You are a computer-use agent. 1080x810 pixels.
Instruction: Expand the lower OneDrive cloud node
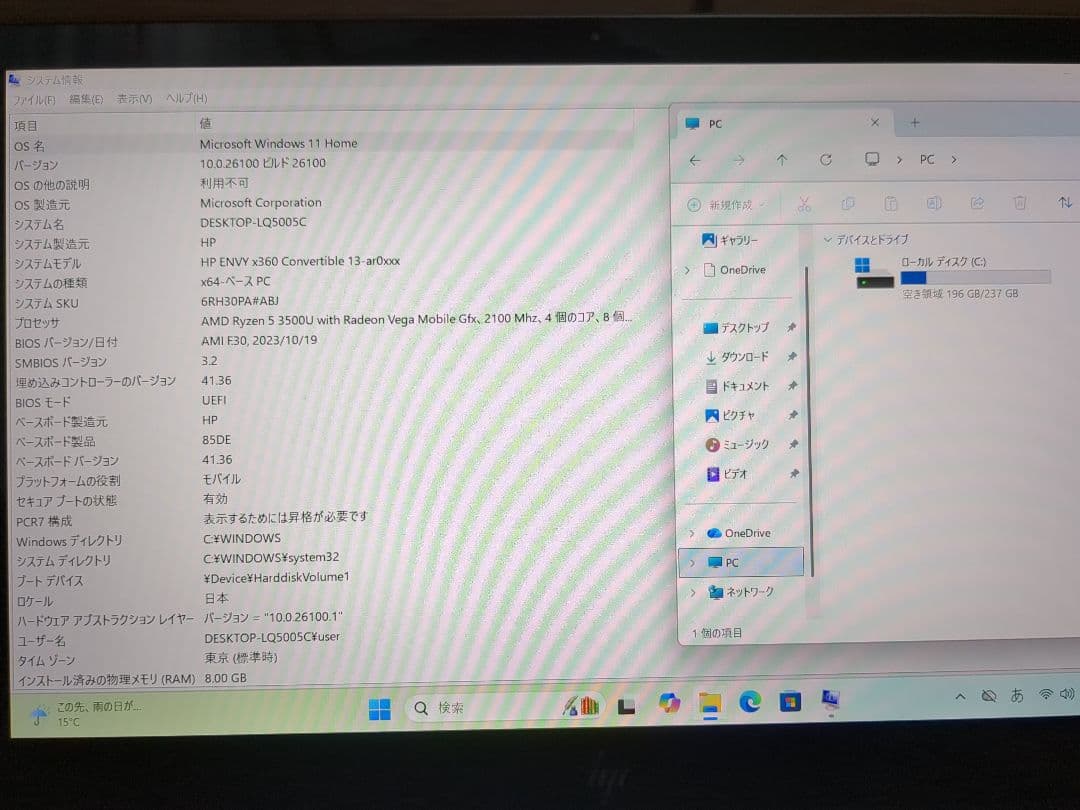coord(692,534)
